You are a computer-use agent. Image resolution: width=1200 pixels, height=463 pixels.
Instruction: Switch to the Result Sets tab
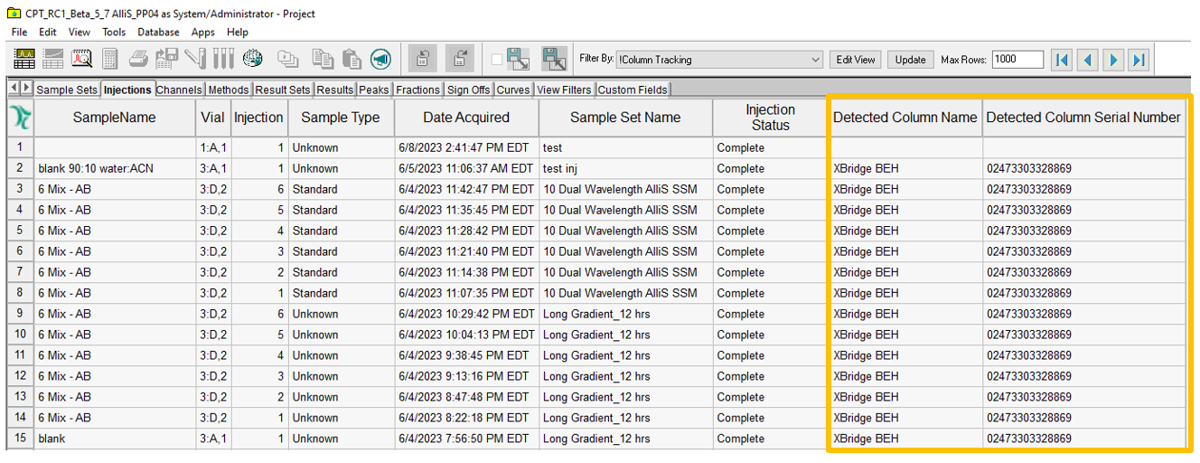tap(283, 90)
